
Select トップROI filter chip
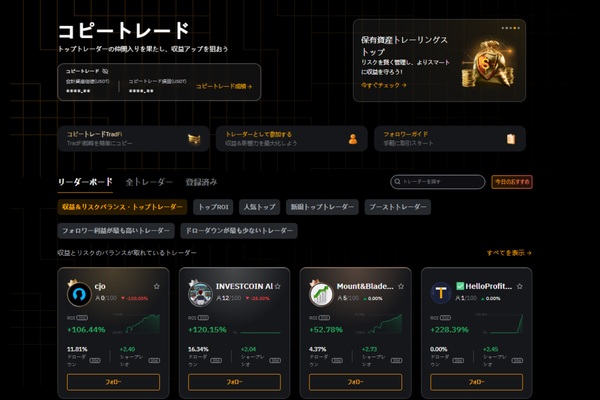pyautogui.click(x=213, y=207)
